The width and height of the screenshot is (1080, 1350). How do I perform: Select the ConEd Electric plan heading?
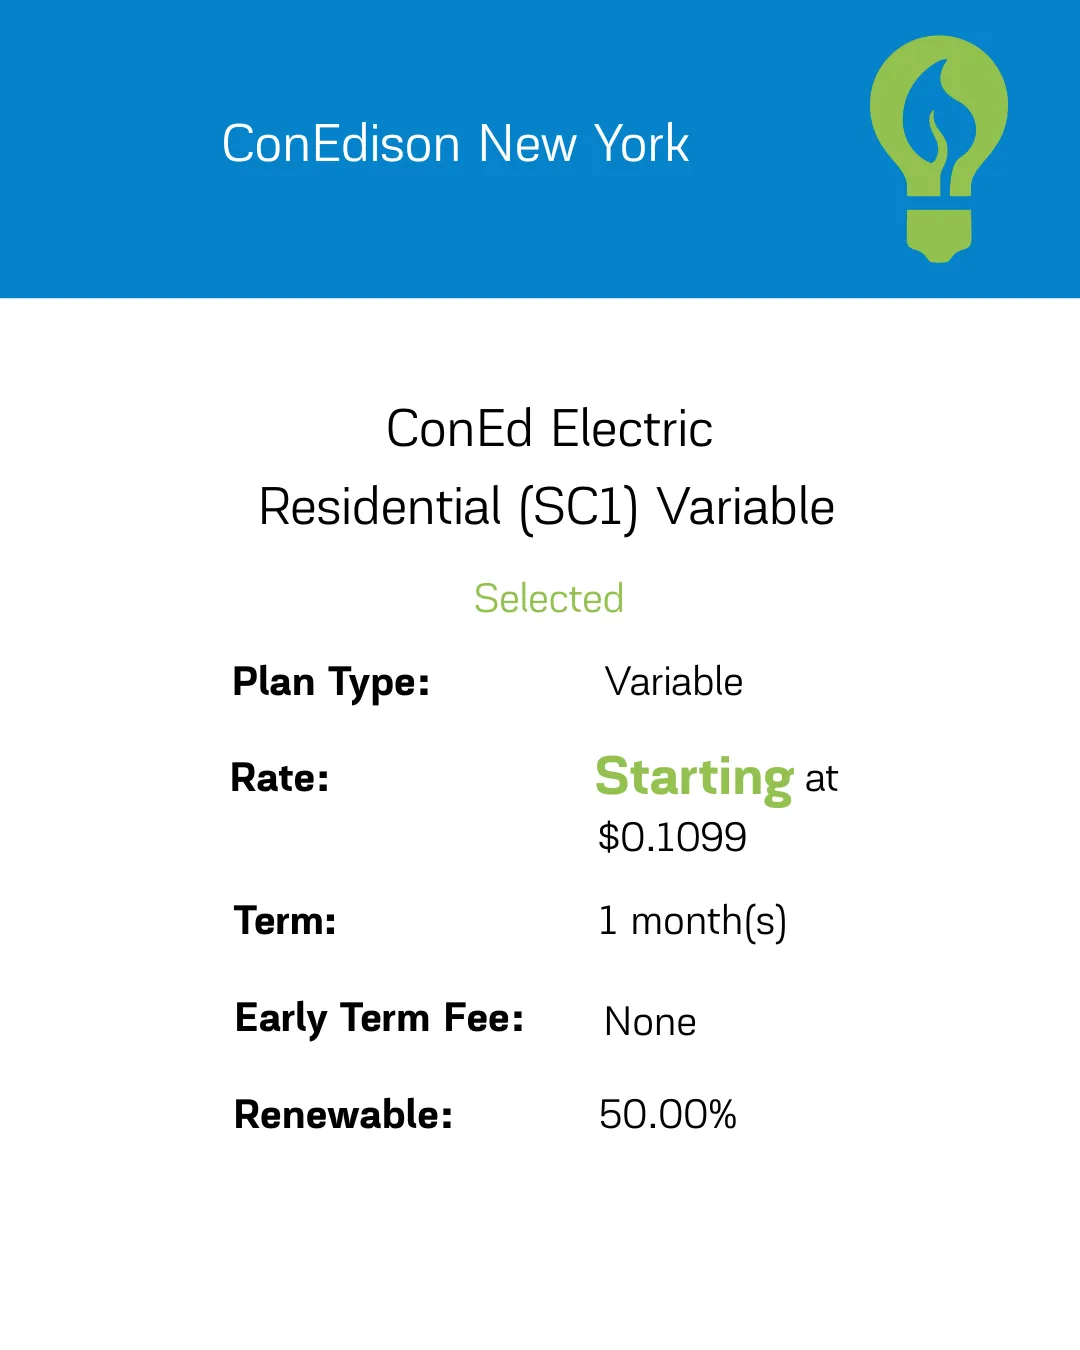[x=549, y=429]
